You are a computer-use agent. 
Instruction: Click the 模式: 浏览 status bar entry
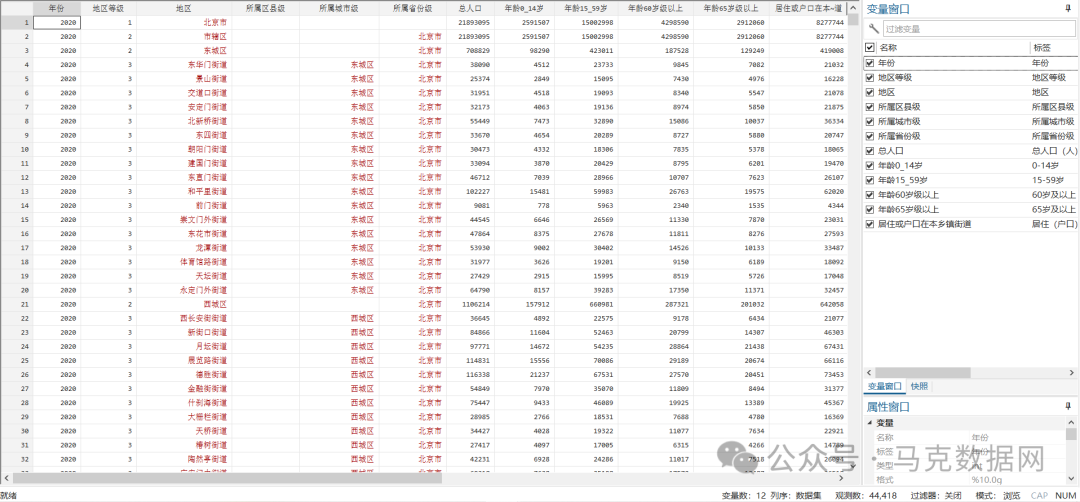998,495
